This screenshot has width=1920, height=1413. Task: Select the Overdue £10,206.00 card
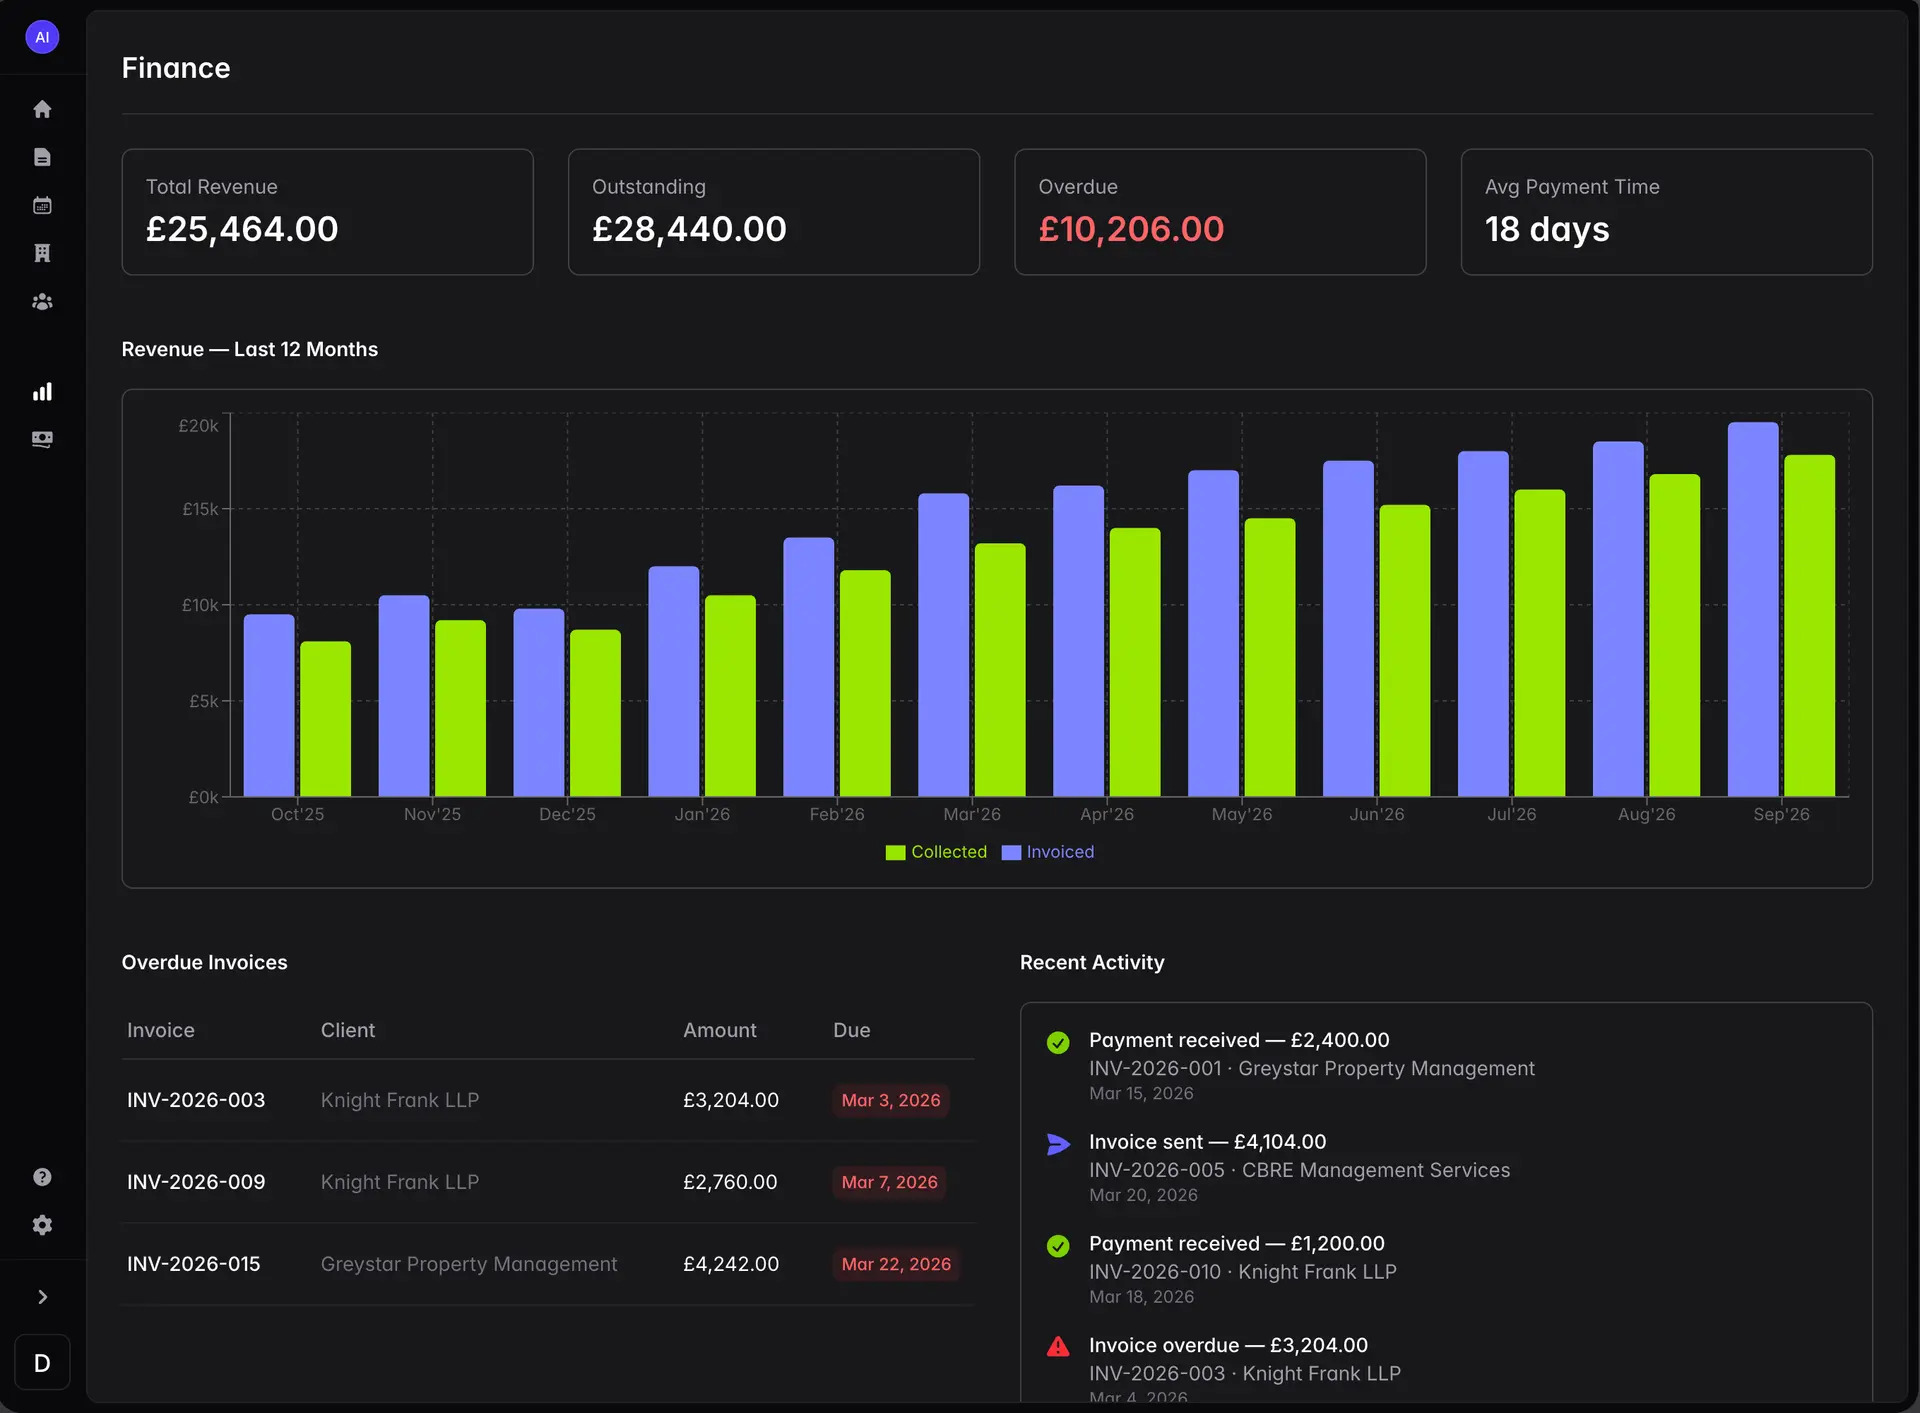pos(1220,212)
